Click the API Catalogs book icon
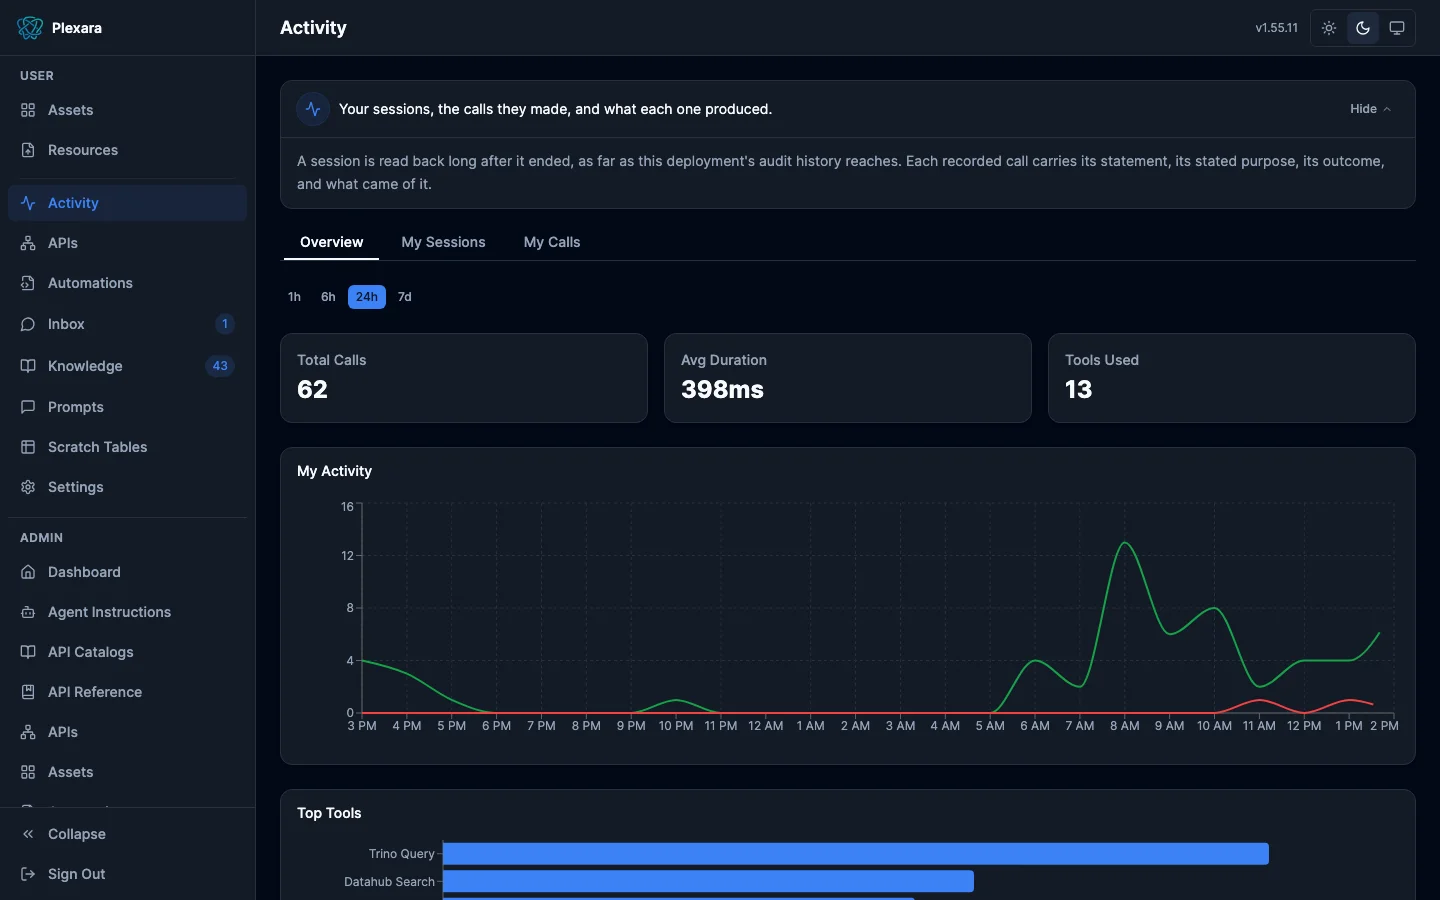 (28, 652)
